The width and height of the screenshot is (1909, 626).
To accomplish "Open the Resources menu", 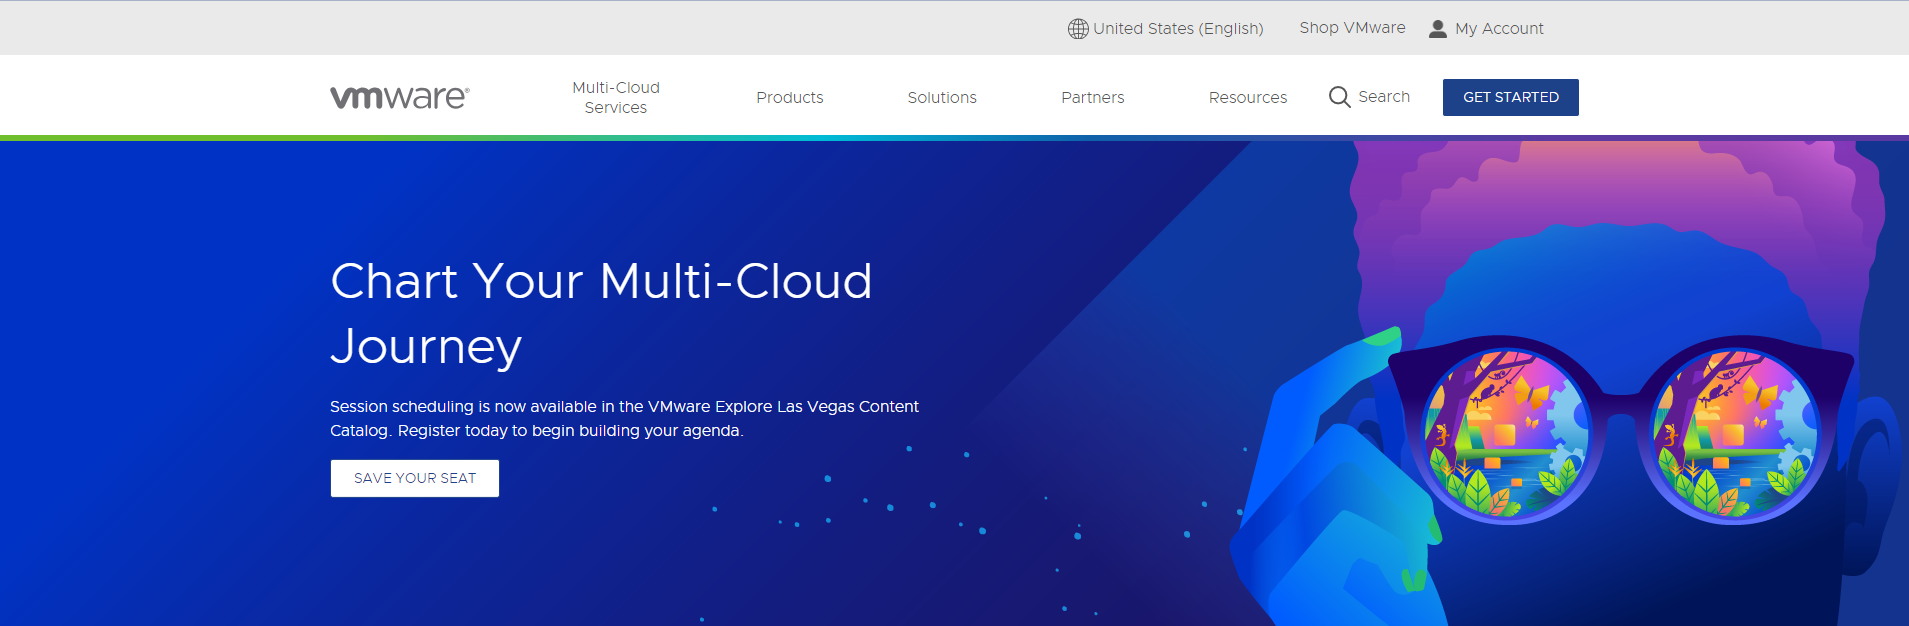I will click(x=1248, y=97).
